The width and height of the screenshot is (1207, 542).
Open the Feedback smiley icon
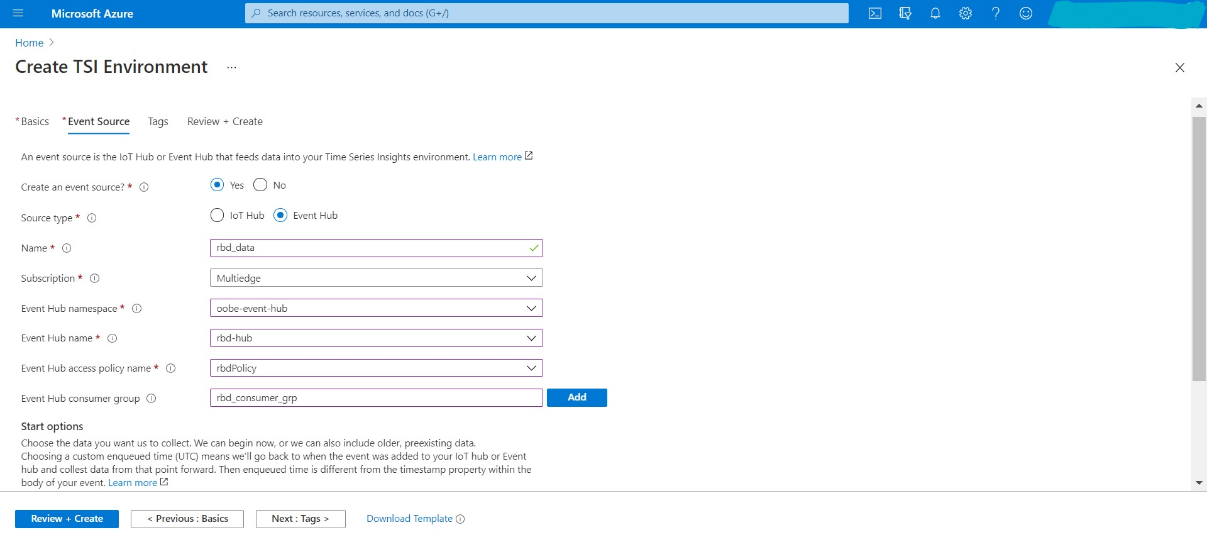1025,13
